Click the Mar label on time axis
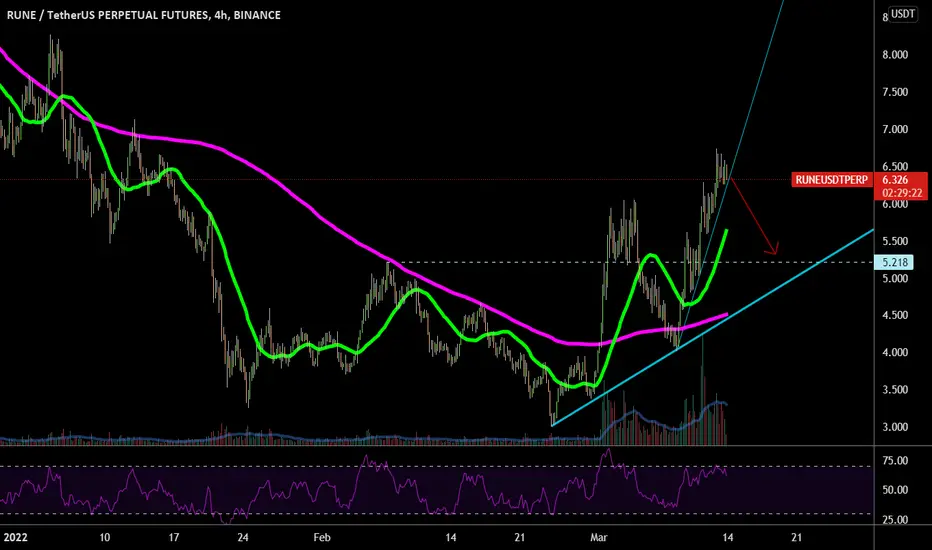Image resolution: width=932 pixels, height=550 pixels. pyautogui.click(x=599, y=538)
